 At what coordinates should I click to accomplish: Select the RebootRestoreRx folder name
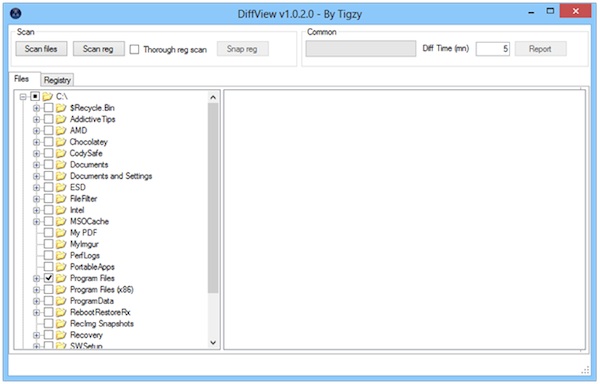tap(100, 312)
